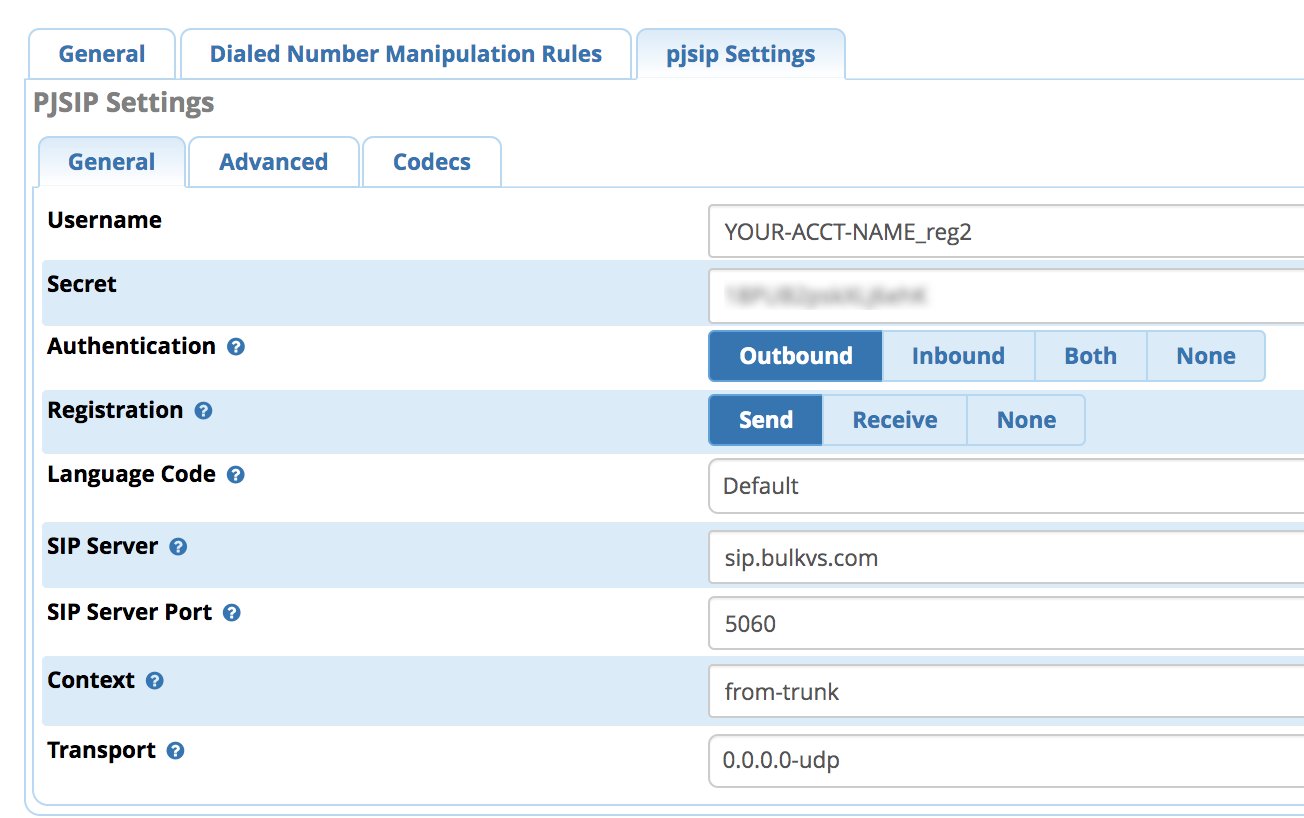Show Context help icon
Image resolution: width=1304 pixels, height=818 pixels.
coord(154,681)
